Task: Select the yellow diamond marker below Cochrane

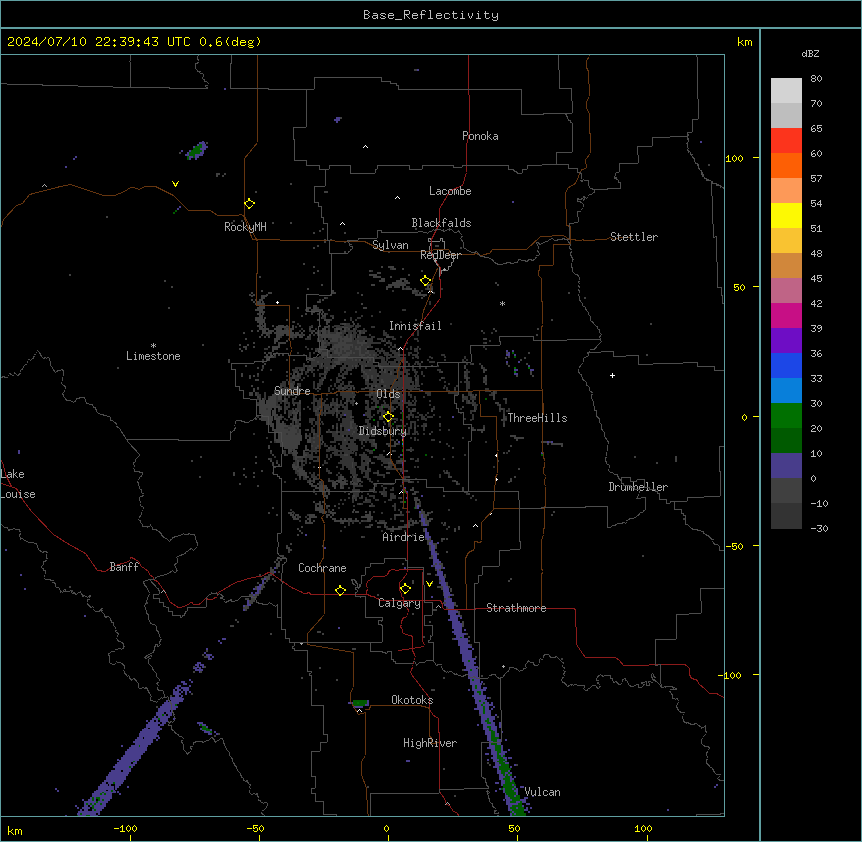Action: (340, 590)
